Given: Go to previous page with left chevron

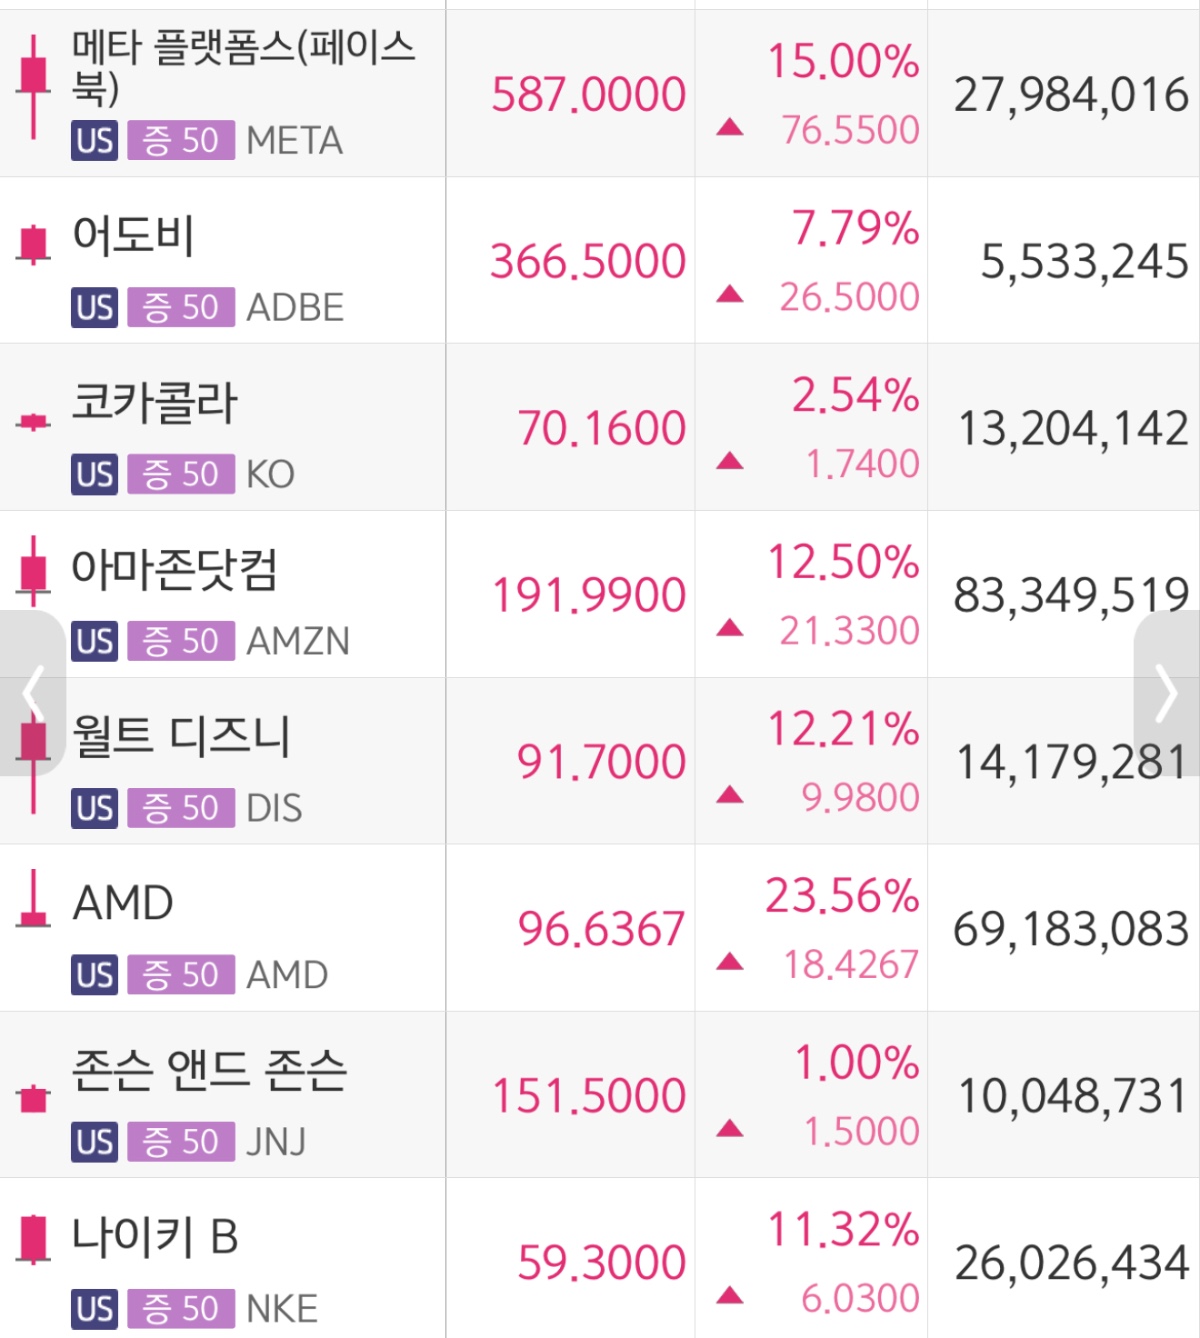Looking at the screenshot, I should 32,693.
